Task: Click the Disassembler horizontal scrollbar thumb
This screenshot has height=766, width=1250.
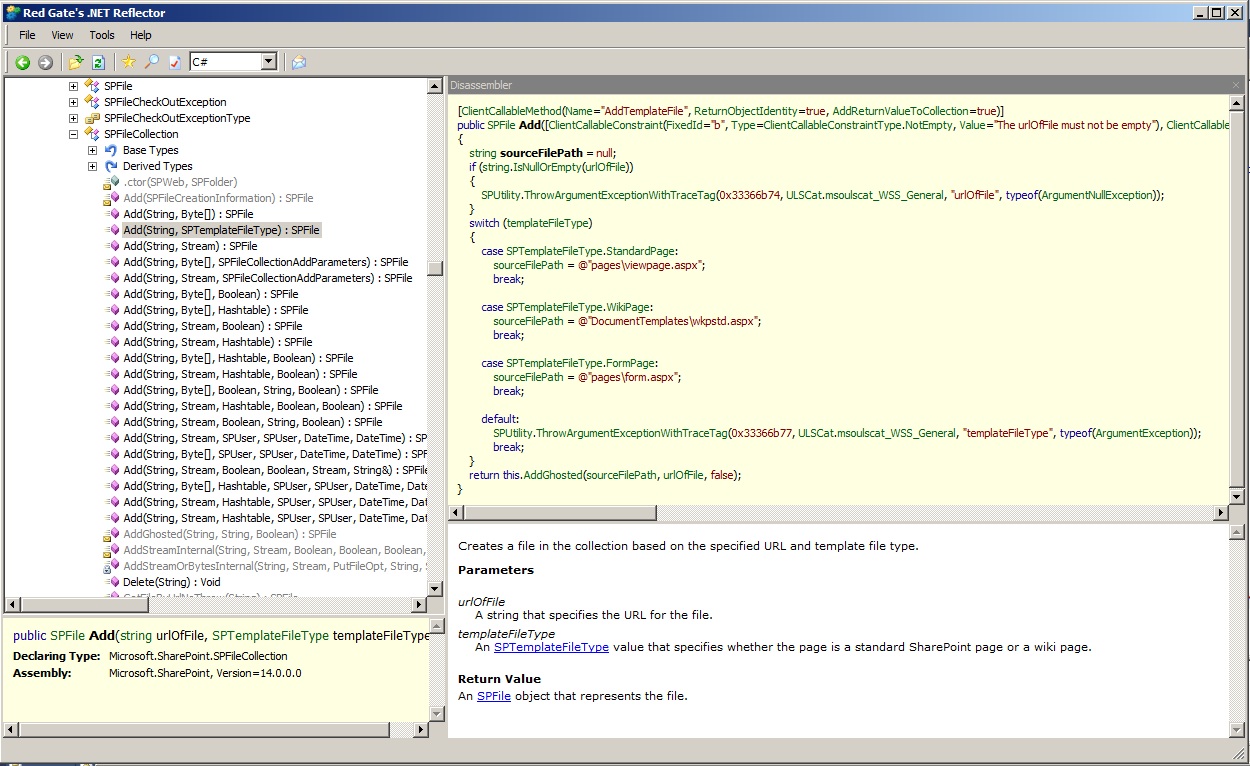Action: coord(560,513)
